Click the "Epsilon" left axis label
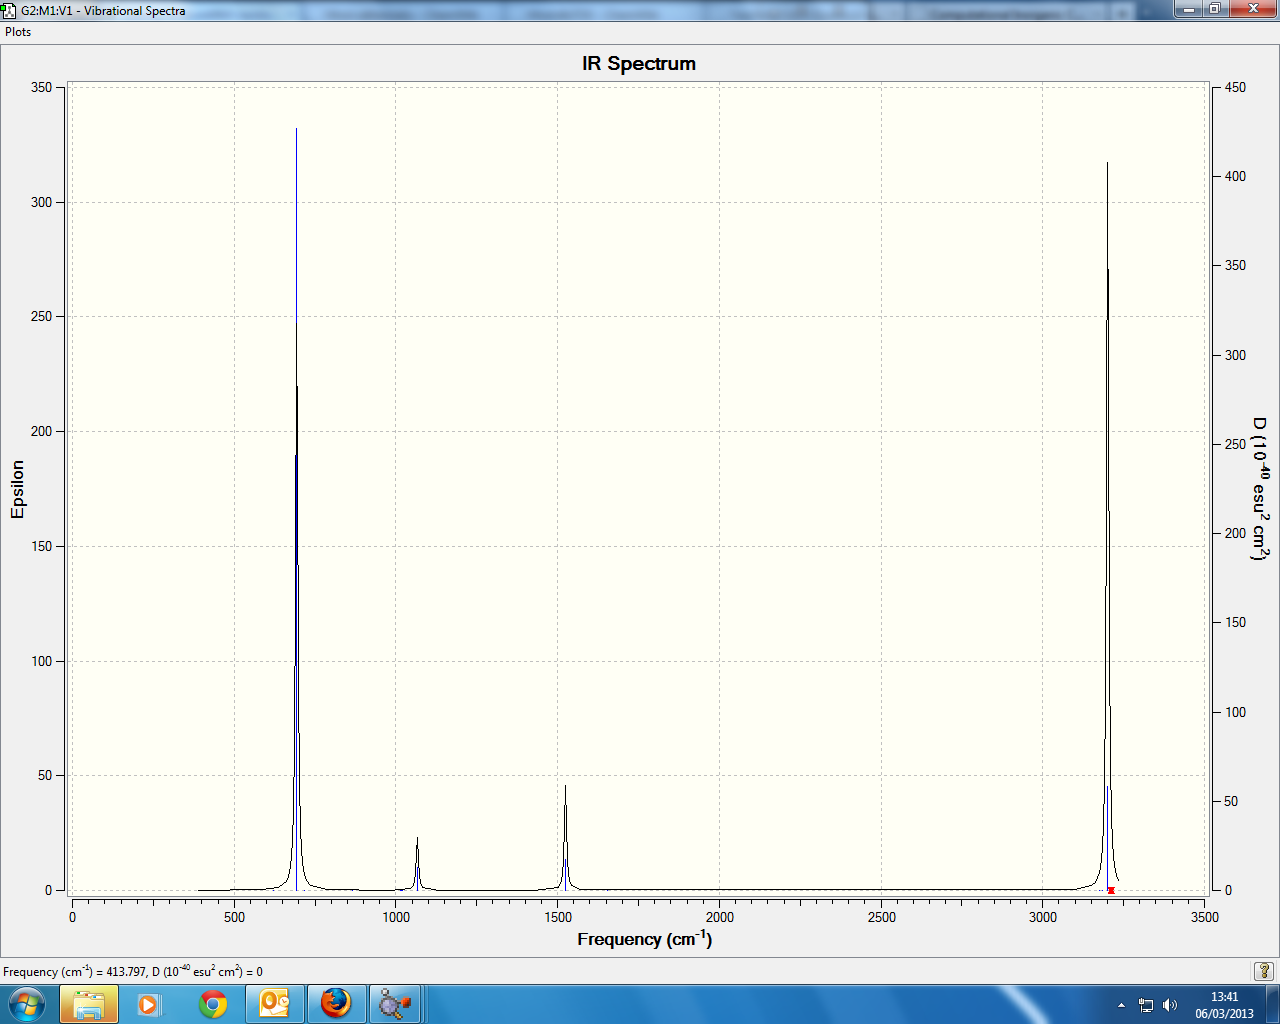 [18, 489]
